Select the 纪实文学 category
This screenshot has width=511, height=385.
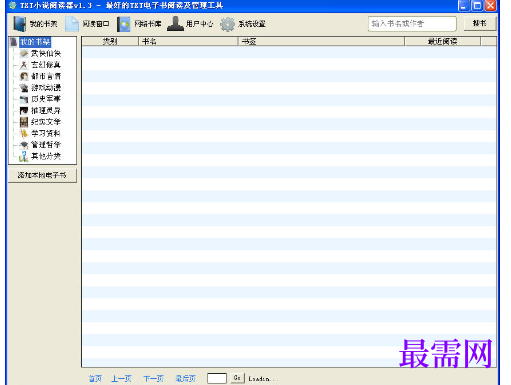point(46,122)
